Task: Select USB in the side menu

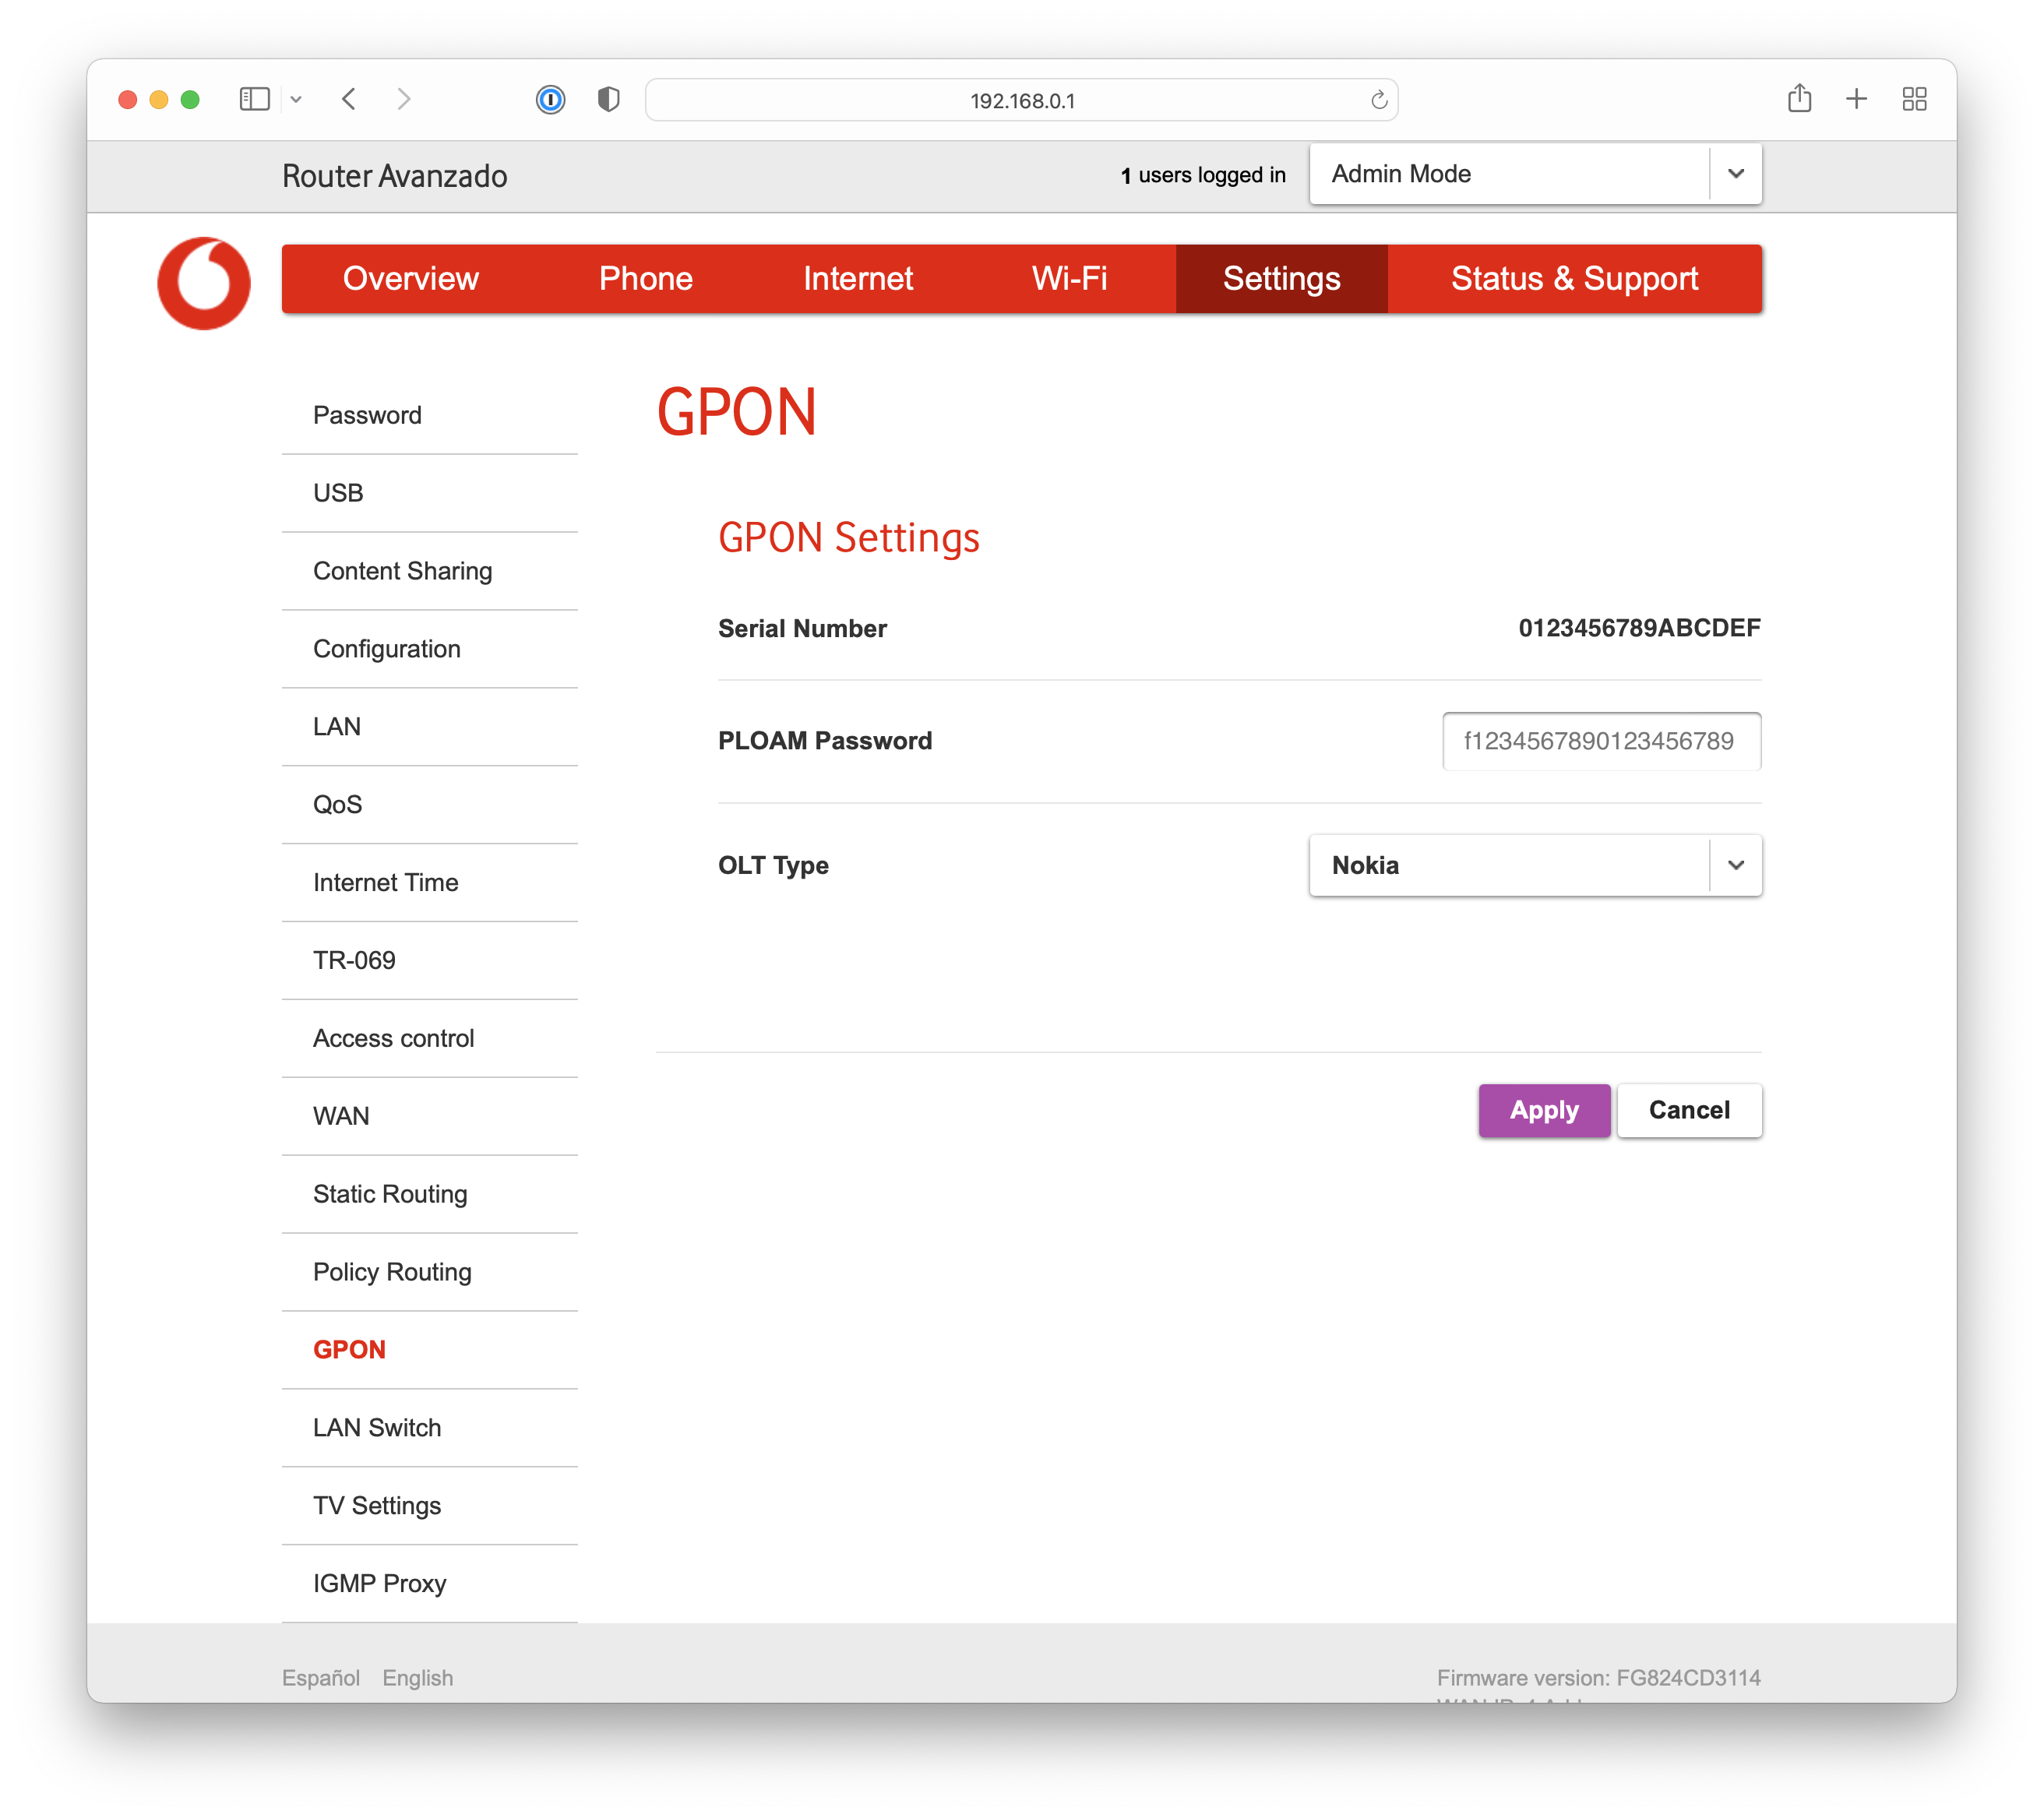Action: click(430, 493)
